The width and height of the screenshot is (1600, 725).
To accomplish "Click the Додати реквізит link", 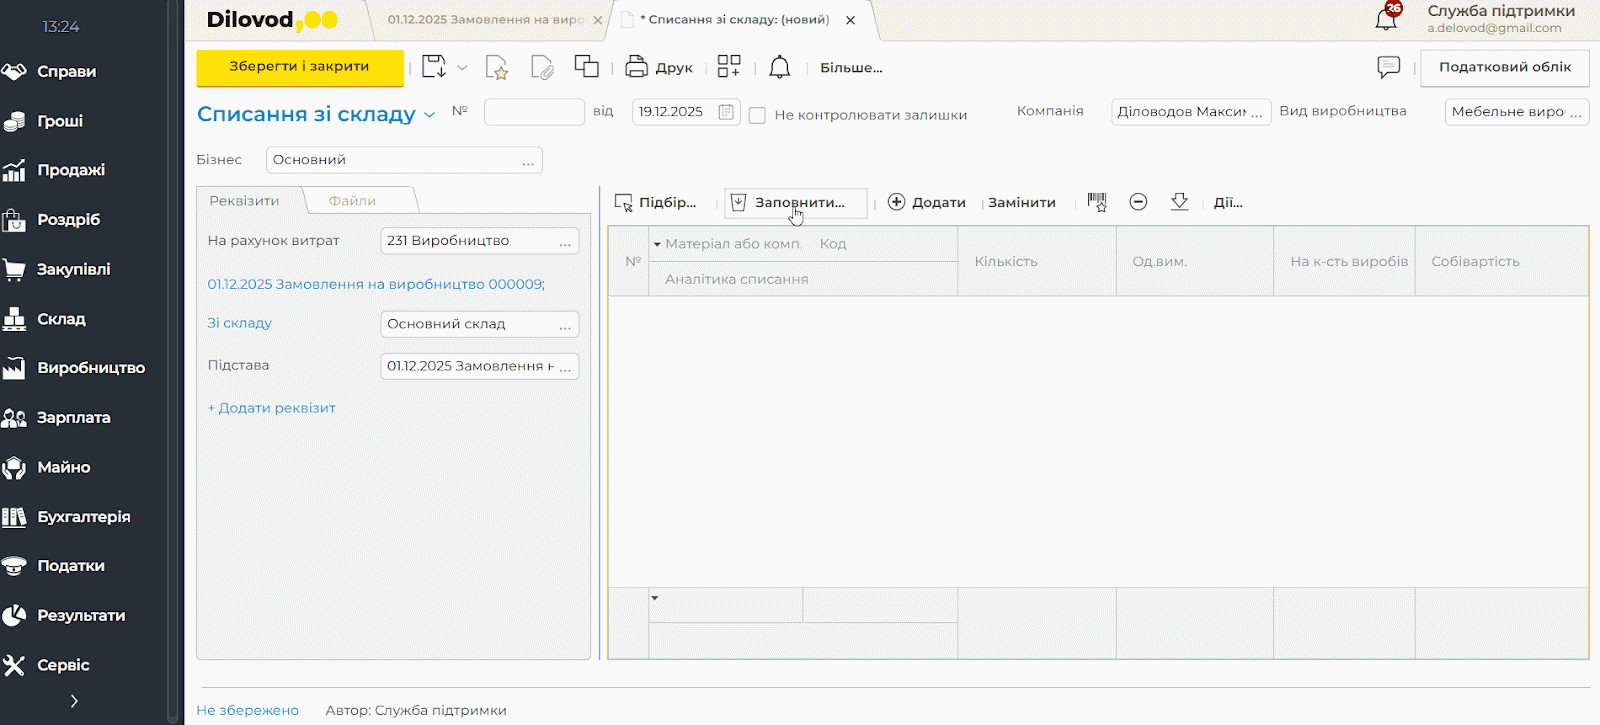I will 271,408.
